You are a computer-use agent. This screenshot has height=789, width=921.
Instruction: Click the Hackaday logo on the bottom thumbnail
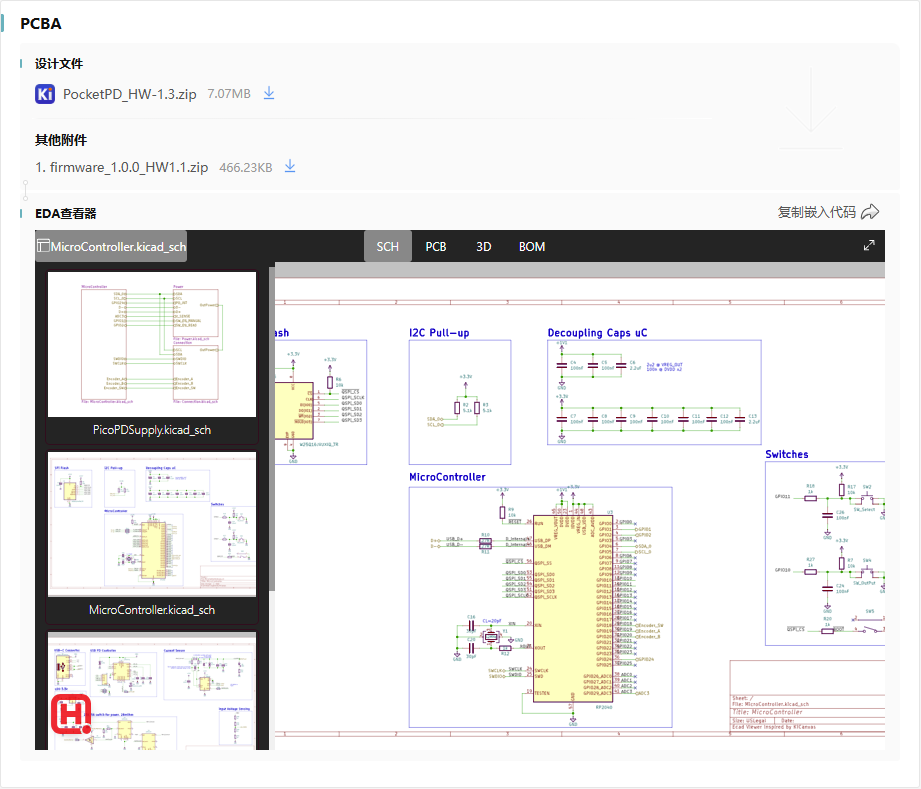pos(70,716)
